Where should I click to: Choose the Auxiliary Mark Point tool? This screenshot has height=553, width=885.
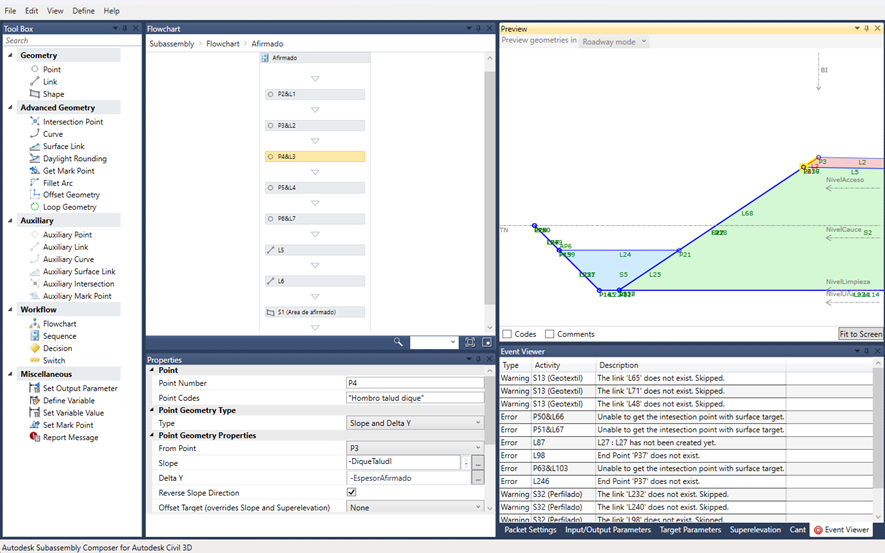tap(77, 296)
